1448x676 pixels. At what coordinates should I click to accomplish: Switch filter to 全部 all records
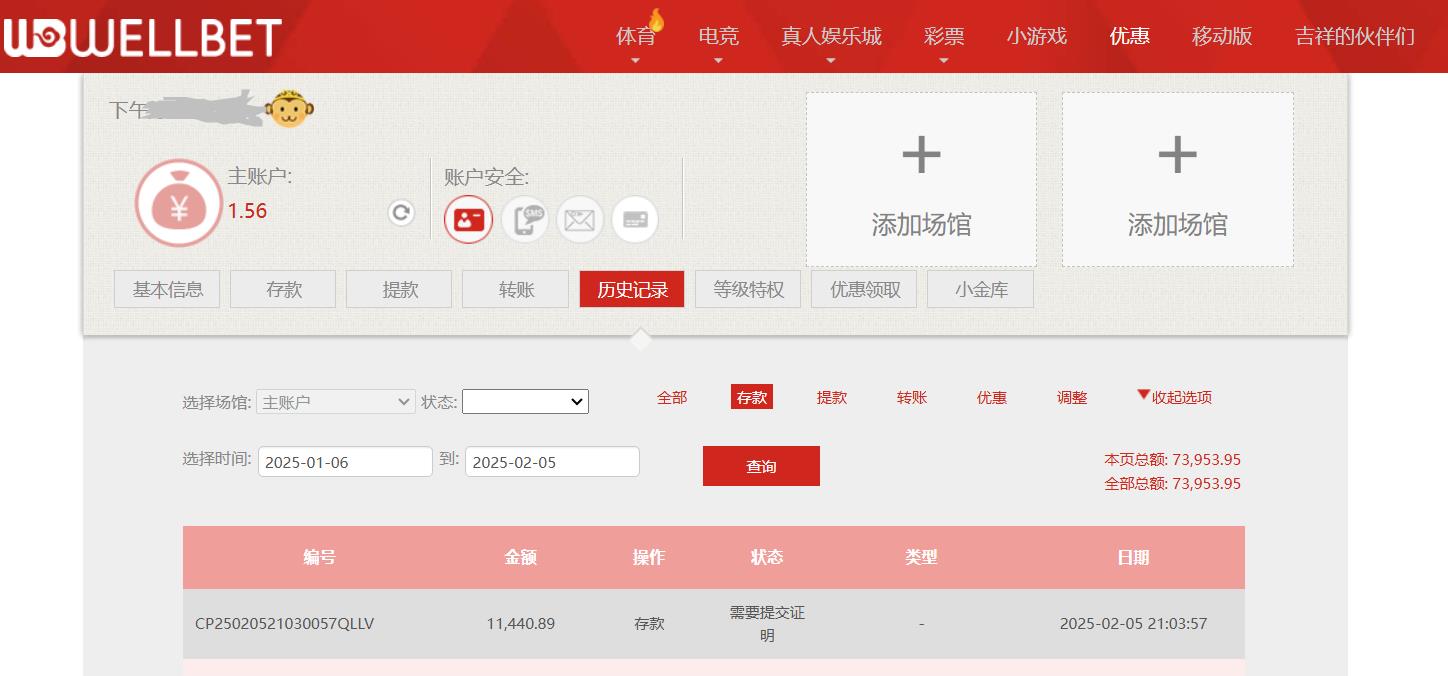(672, 397)
